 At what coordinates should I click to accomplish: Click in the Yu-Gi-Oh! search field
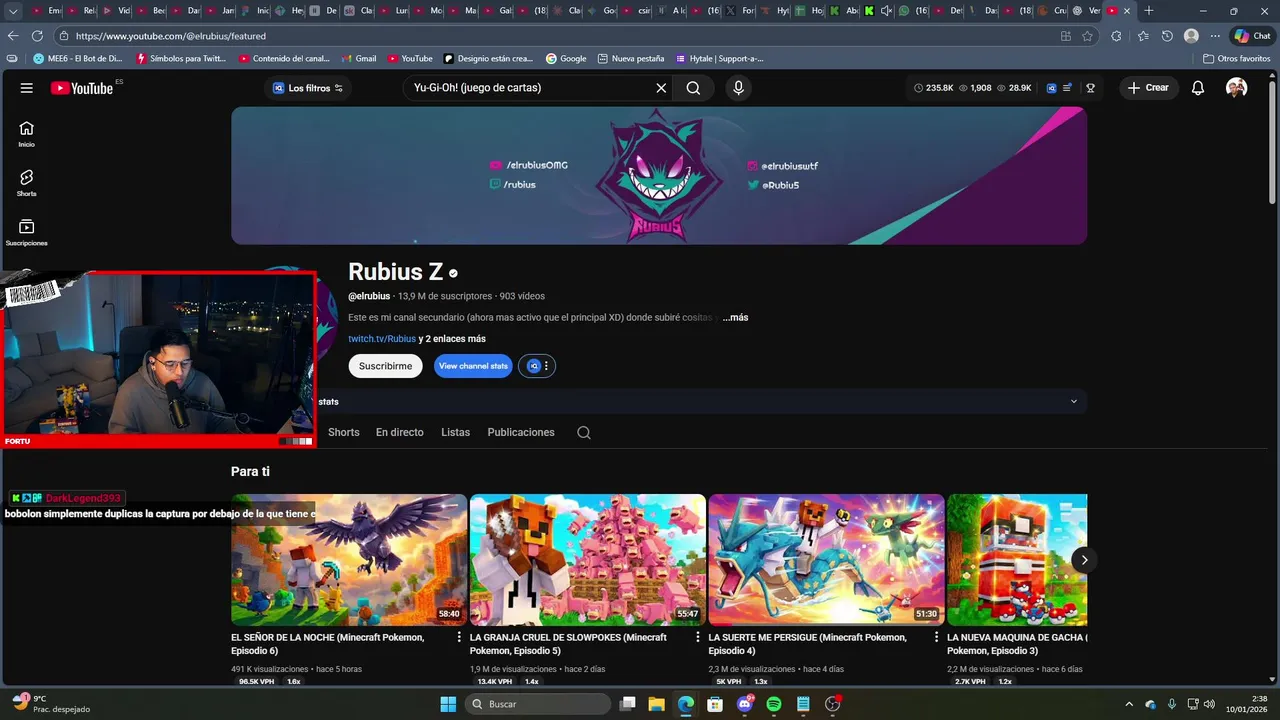coord(530,88)
